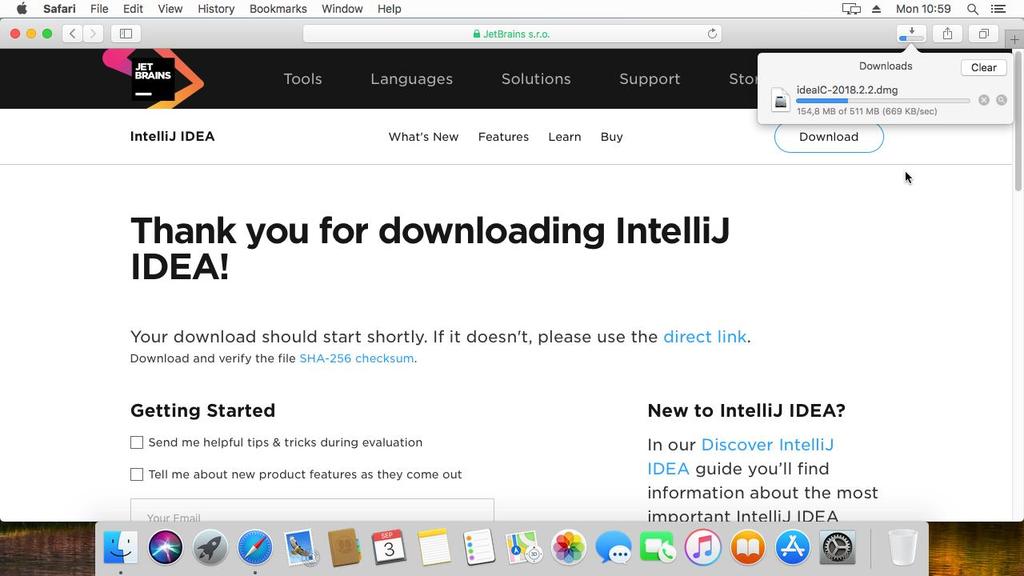Screen dimensions: 1024x576
Task: Go to What's New page
Action: (x=423, y=136)
